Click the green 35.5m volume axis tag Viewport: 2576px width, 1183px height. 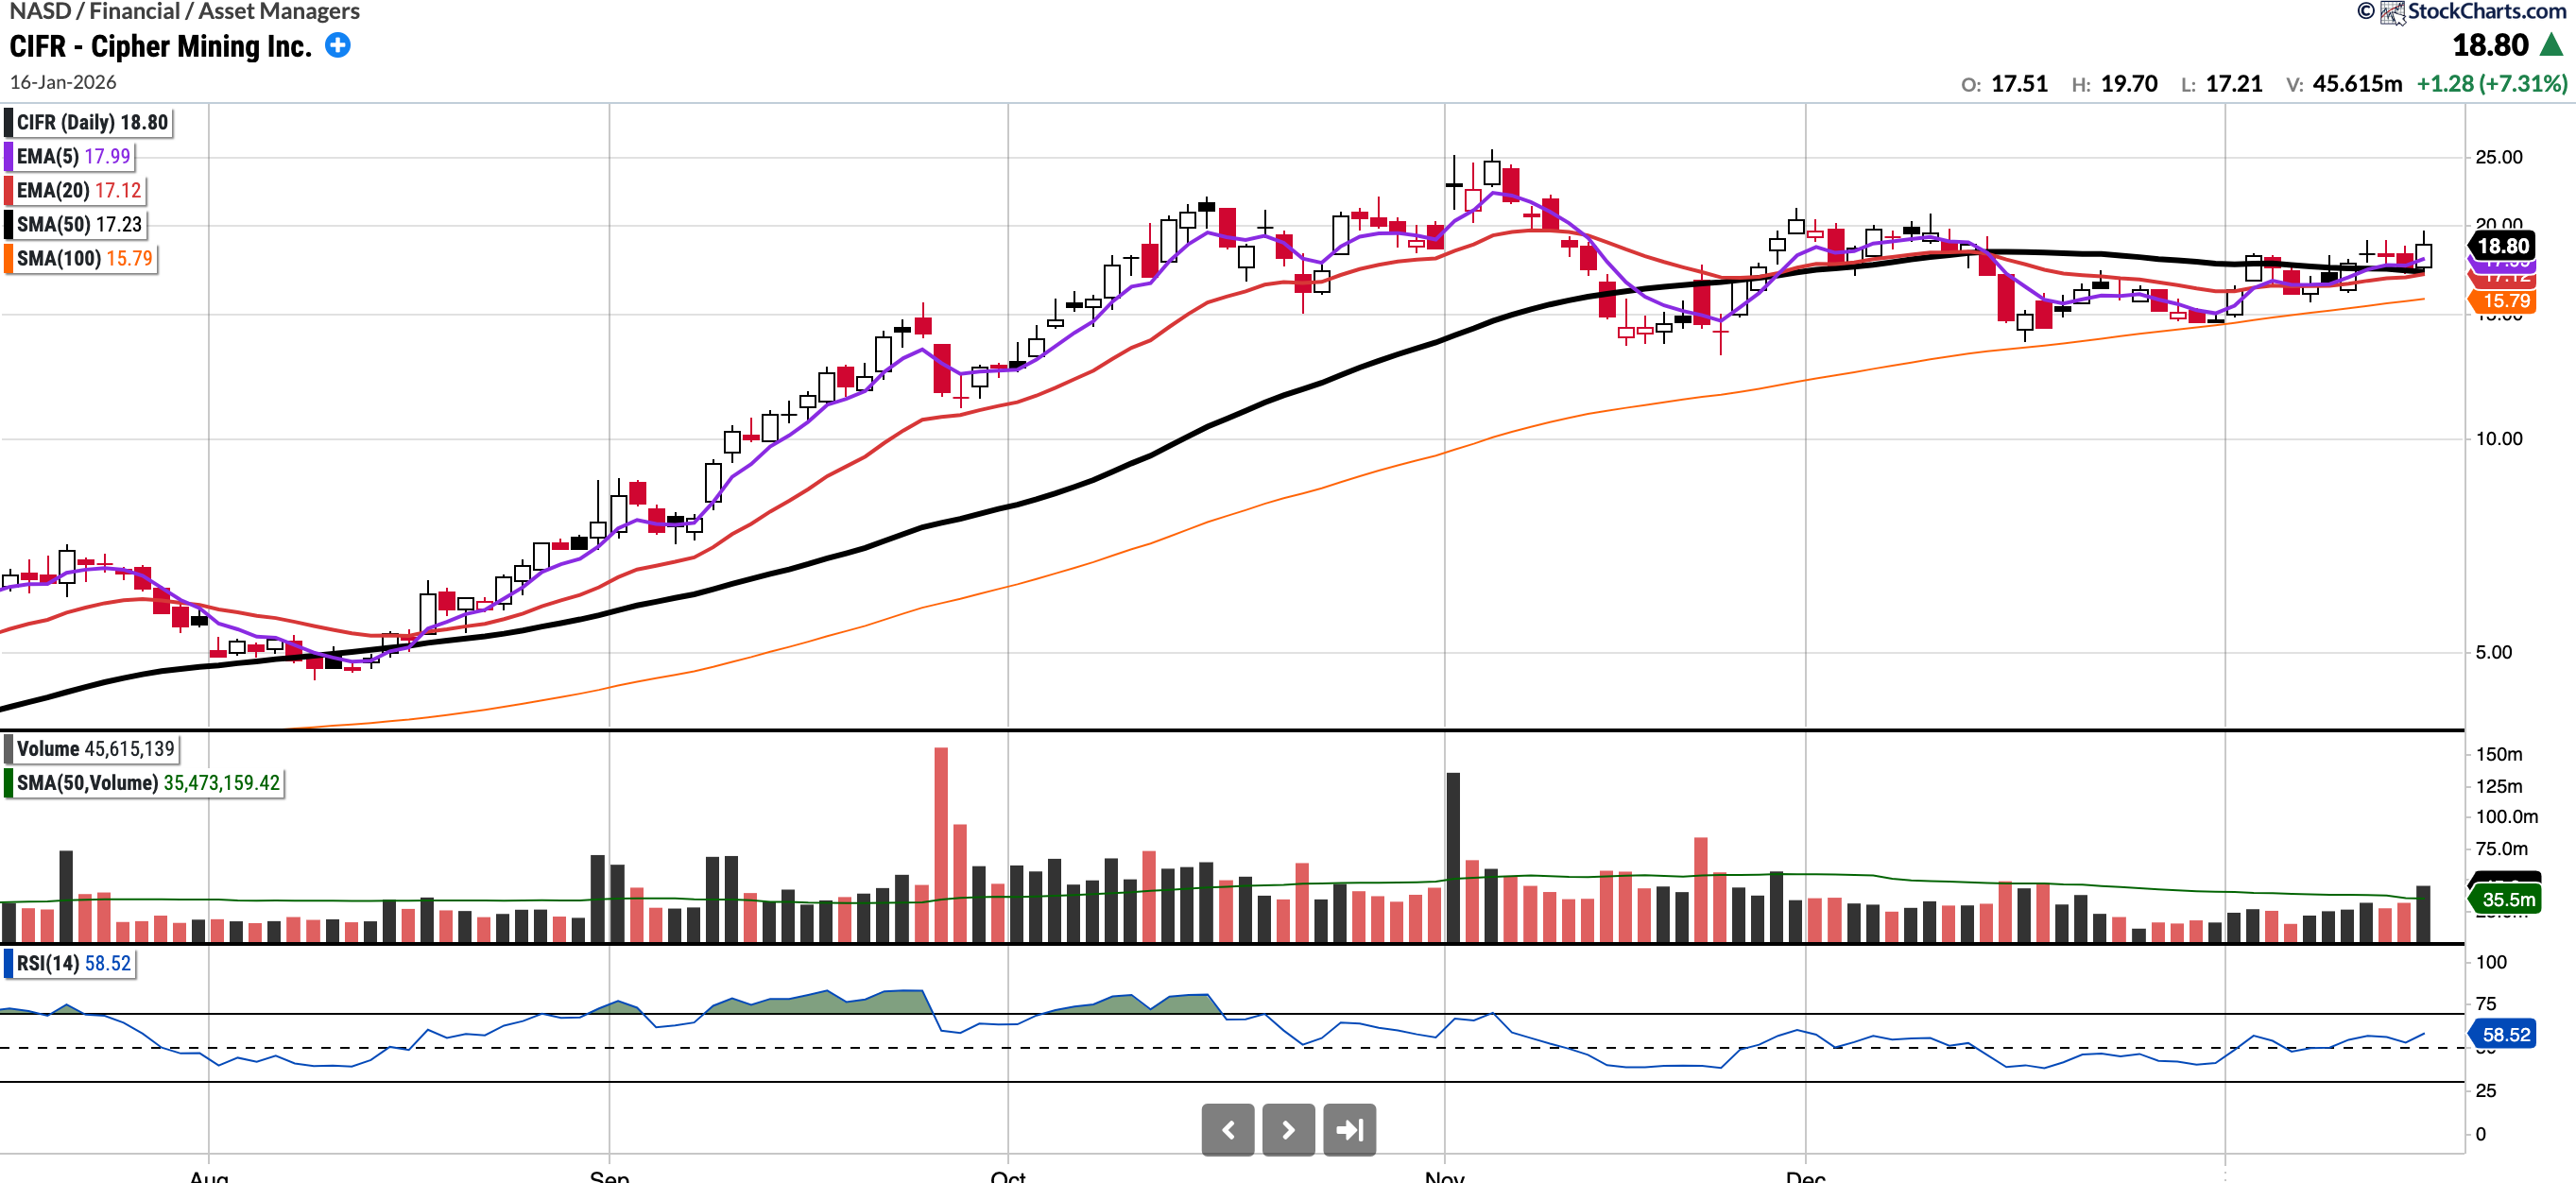2507,899
